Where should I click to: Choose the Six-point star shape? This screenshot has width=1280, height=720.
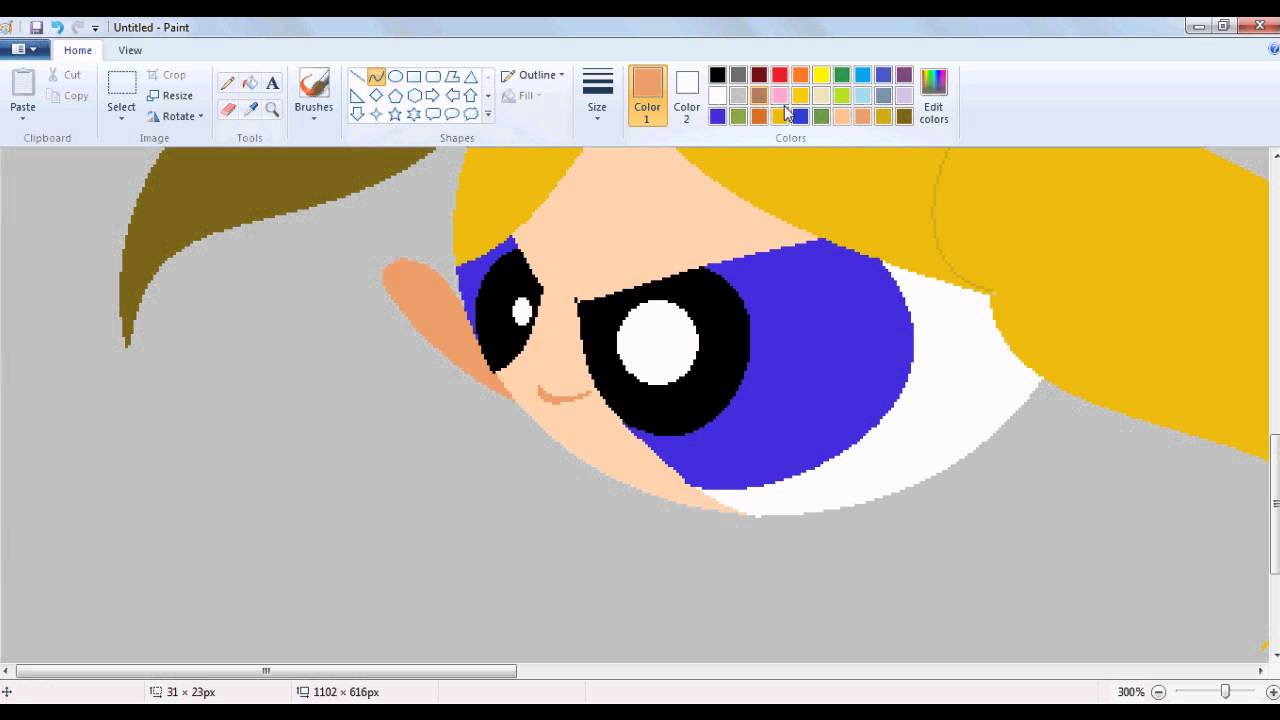coord(414,114)
